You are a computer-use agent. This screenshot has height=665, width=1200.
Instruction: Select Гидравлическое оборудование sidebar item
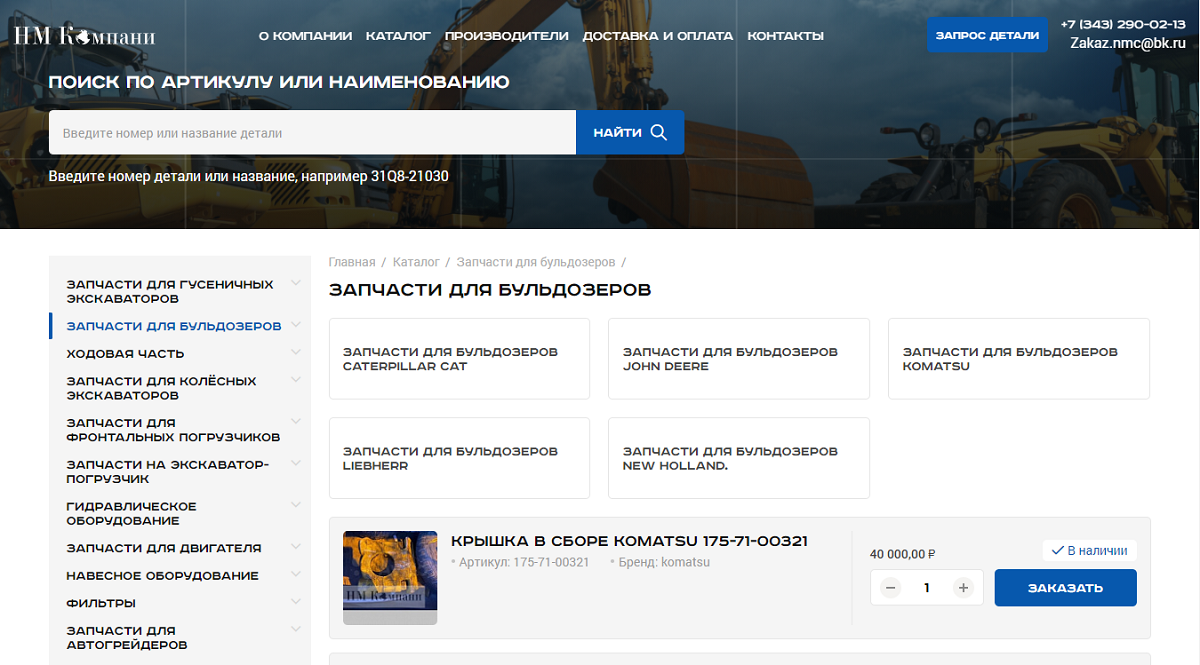point(132,513)
